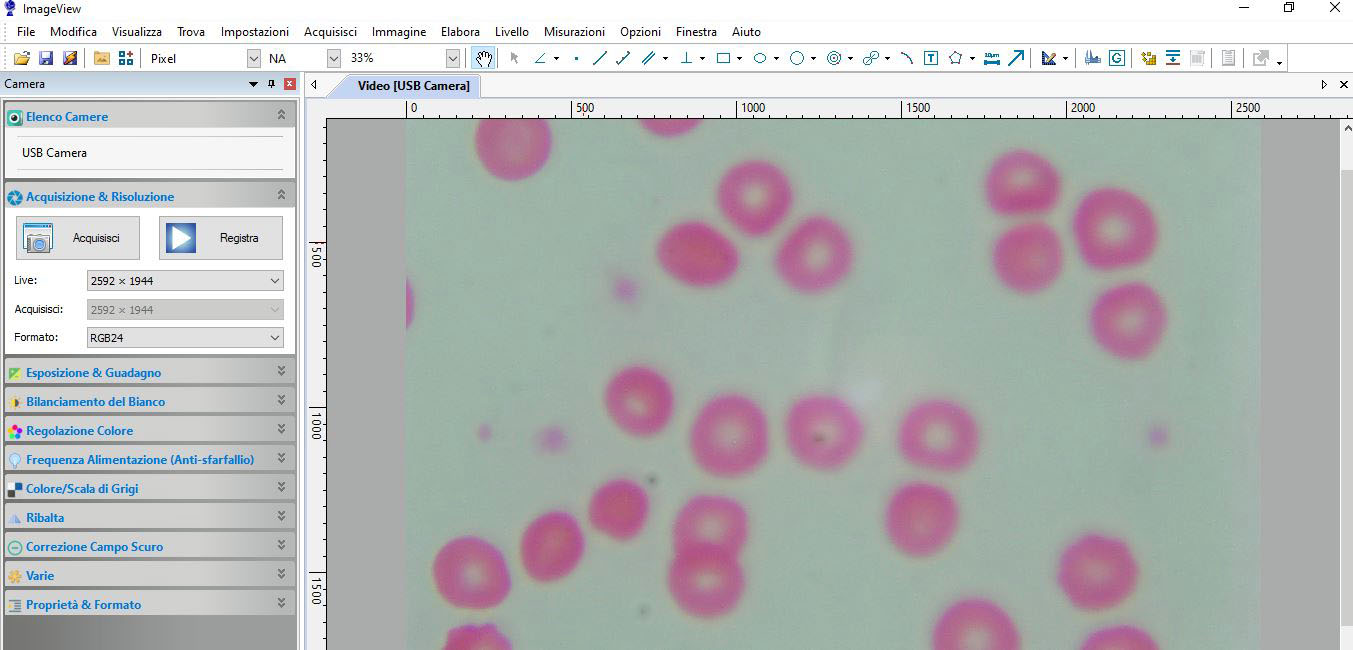Select the concentric circles tool
Viewport: 1353px width, 650px height.
click(x=834, y=58)
